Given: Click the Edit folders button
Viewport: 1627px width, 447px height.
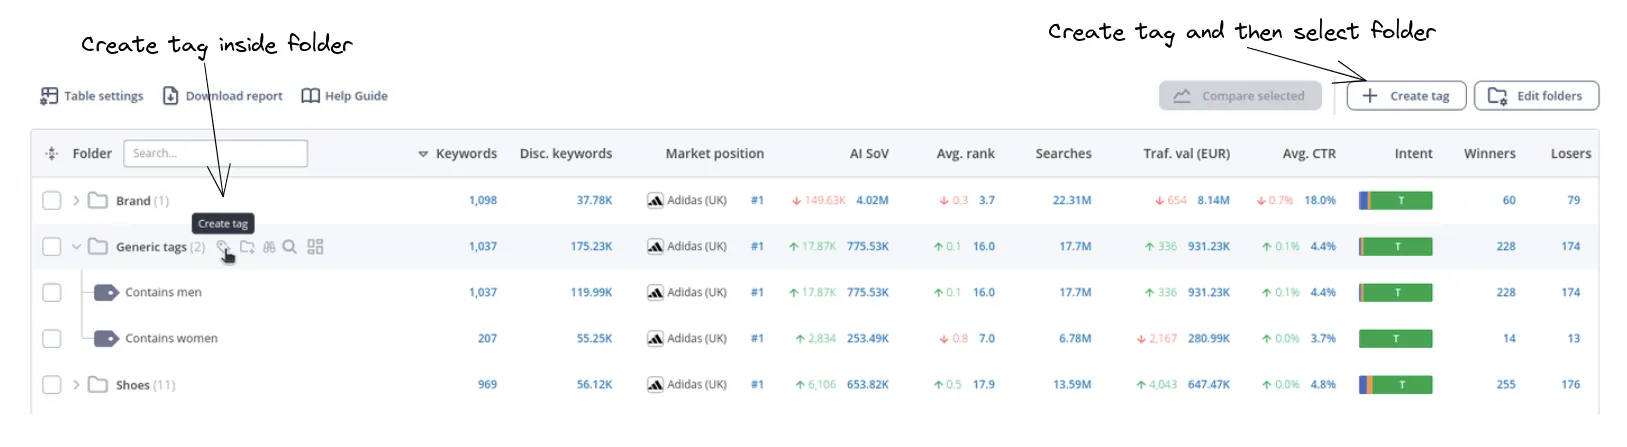Looking at the screenshot, I should pos(1536,96).
